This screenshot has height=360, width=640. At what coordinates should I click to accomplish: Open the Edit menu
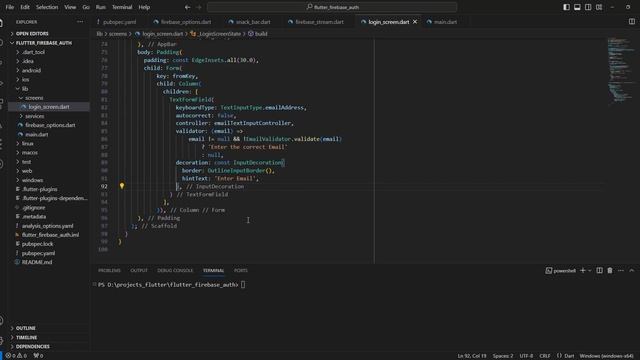pos(25,7)
